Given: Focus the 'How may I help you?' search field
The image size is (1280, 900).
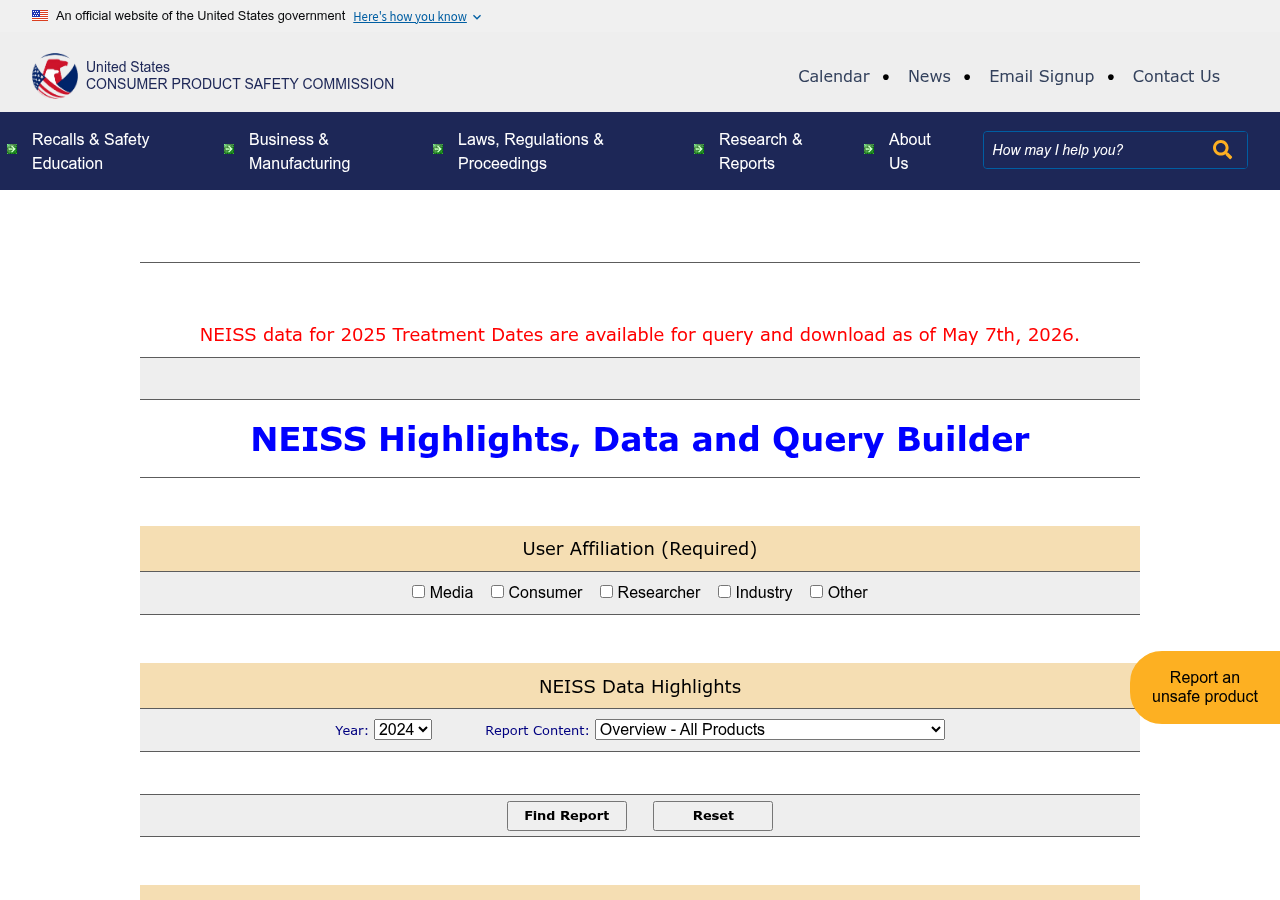Looking at the screenshot, I should coord(1095,150).
